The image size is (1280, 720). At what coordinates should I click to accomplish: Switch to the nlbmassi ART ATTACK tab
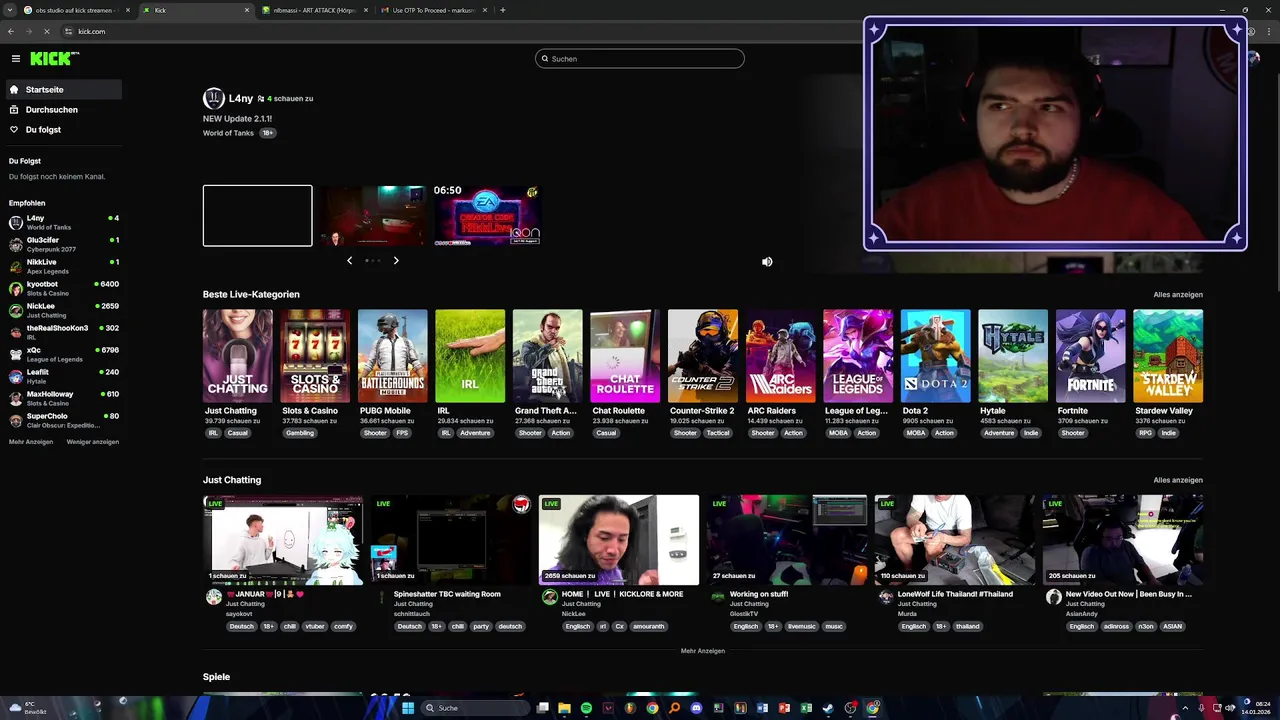[x=314, y=10]
